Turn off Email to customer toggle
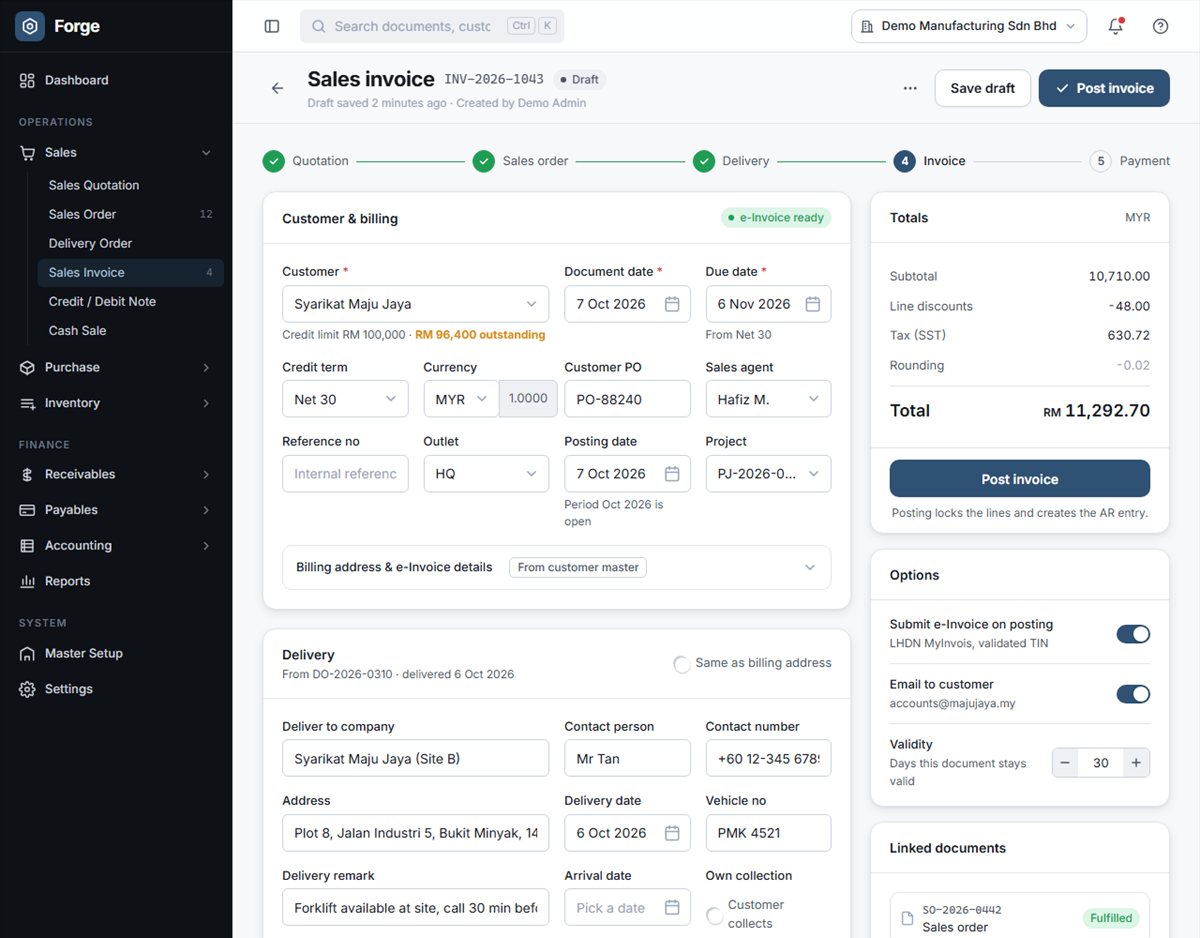Screen dimensions: 1200x938 tap(1133, 694)
